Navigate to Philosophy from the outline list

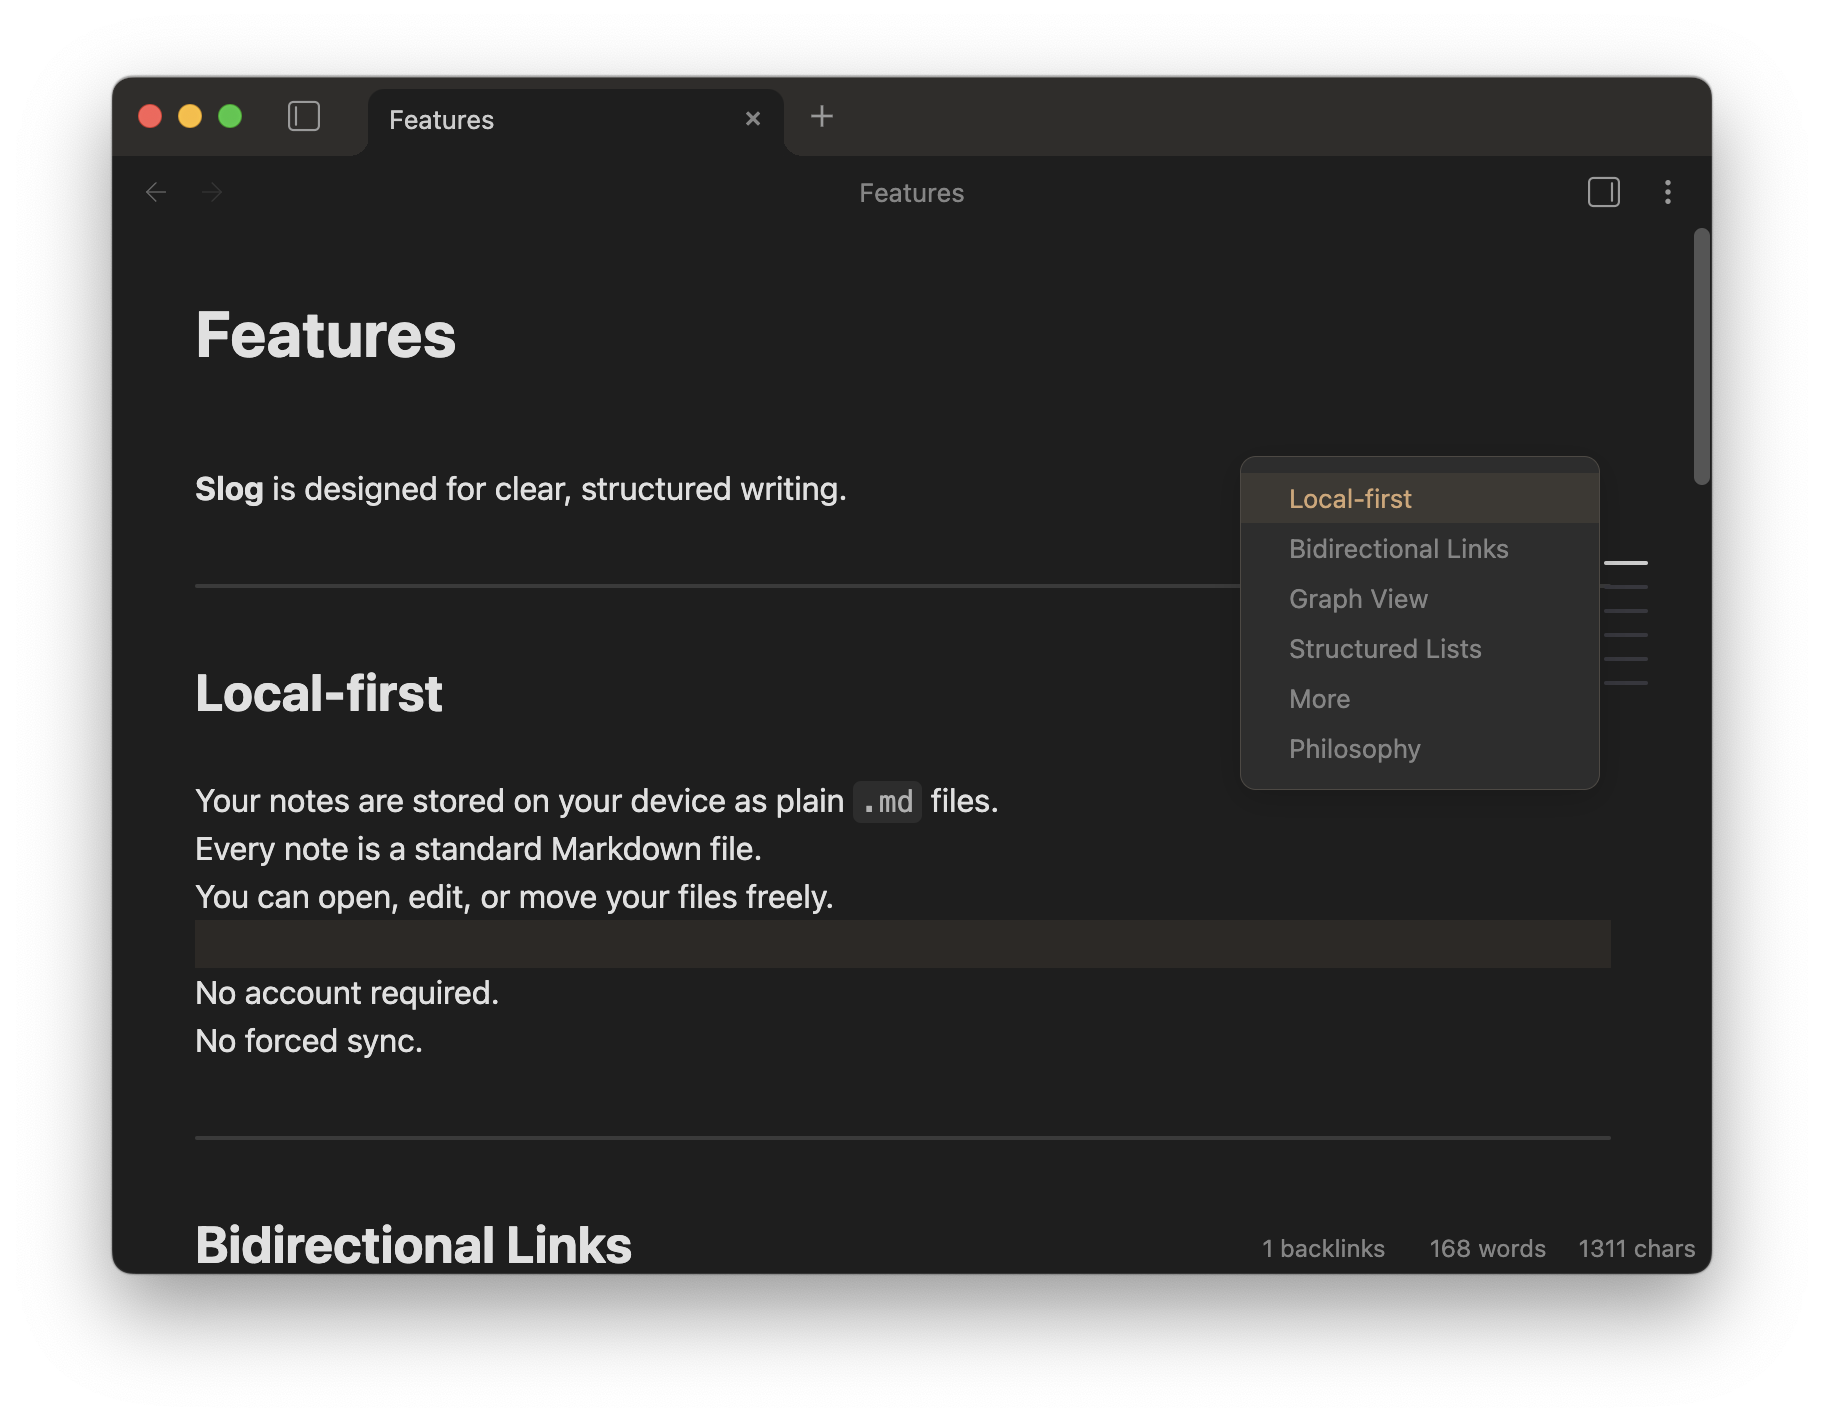coord(1354,749)
